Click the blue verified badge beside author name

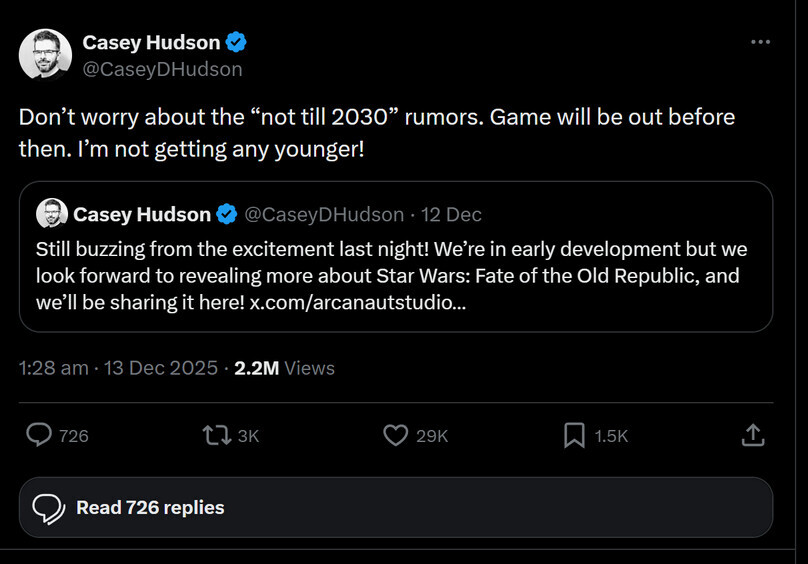(x=237, y=42)
